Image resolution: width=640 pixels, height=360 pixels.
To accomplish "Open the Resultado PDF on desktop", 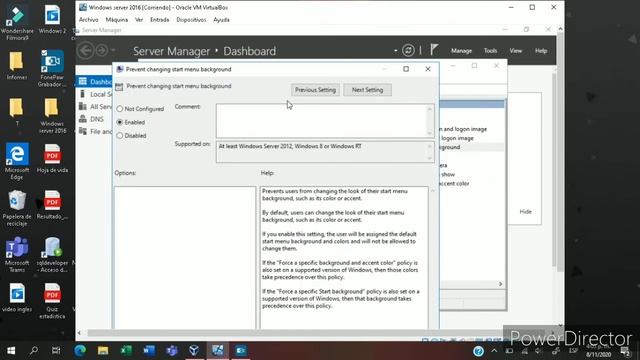I will coord(52,205).
